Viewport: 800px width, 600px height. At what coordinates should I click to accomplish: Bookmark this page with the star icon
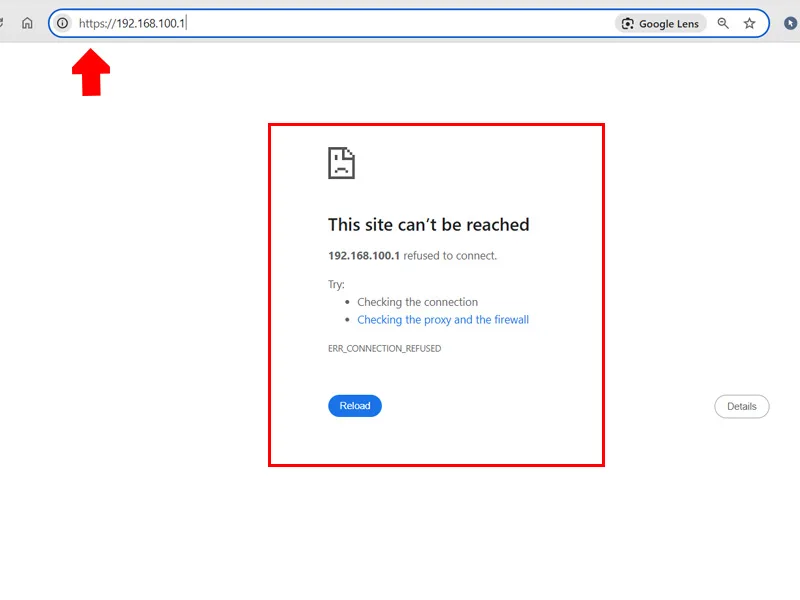[x=749, y=23]
